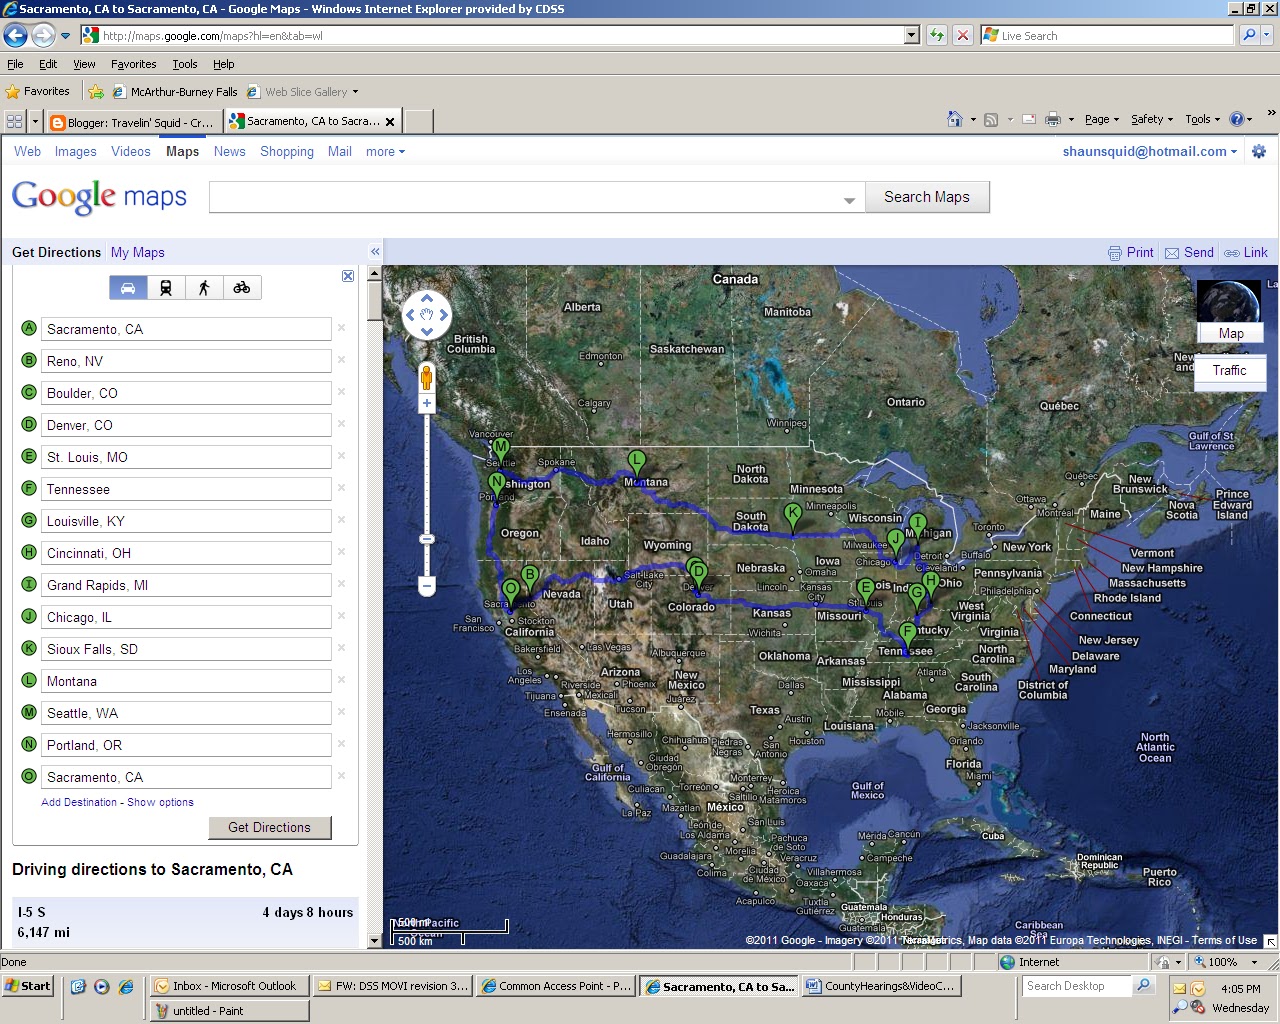Select the bicycling travel mode
1280x1024 pixels.
242,288
